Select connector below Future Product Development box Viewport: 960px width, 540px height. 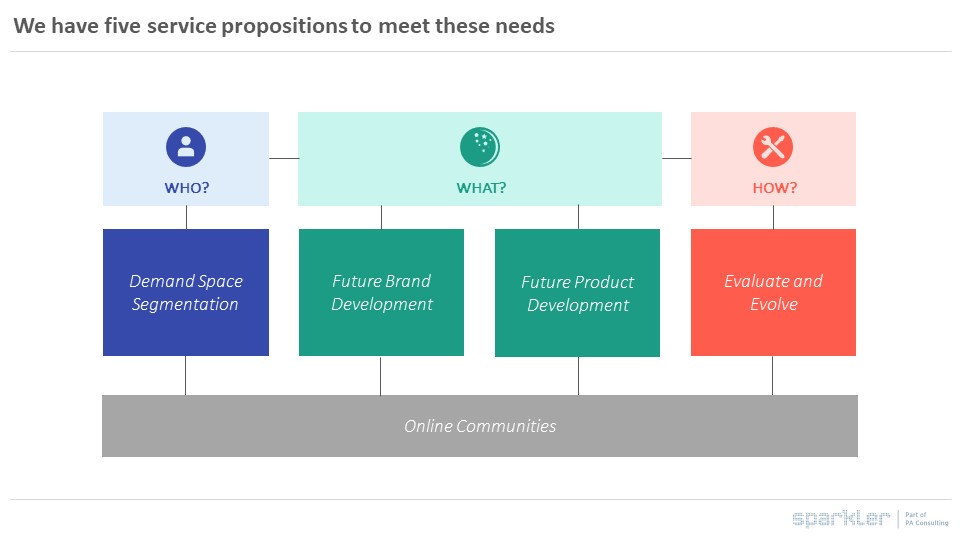pos(578,376)
